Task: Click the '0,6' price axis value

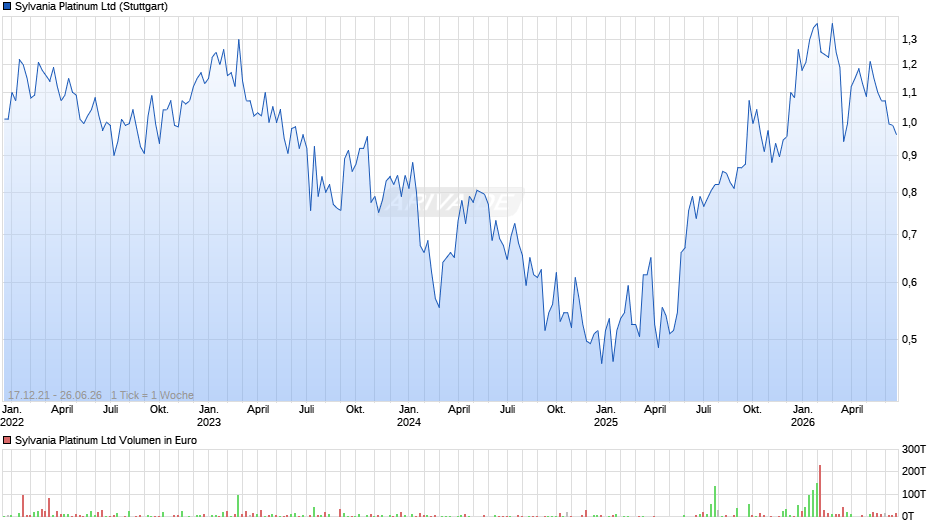Action: point(909,282)
